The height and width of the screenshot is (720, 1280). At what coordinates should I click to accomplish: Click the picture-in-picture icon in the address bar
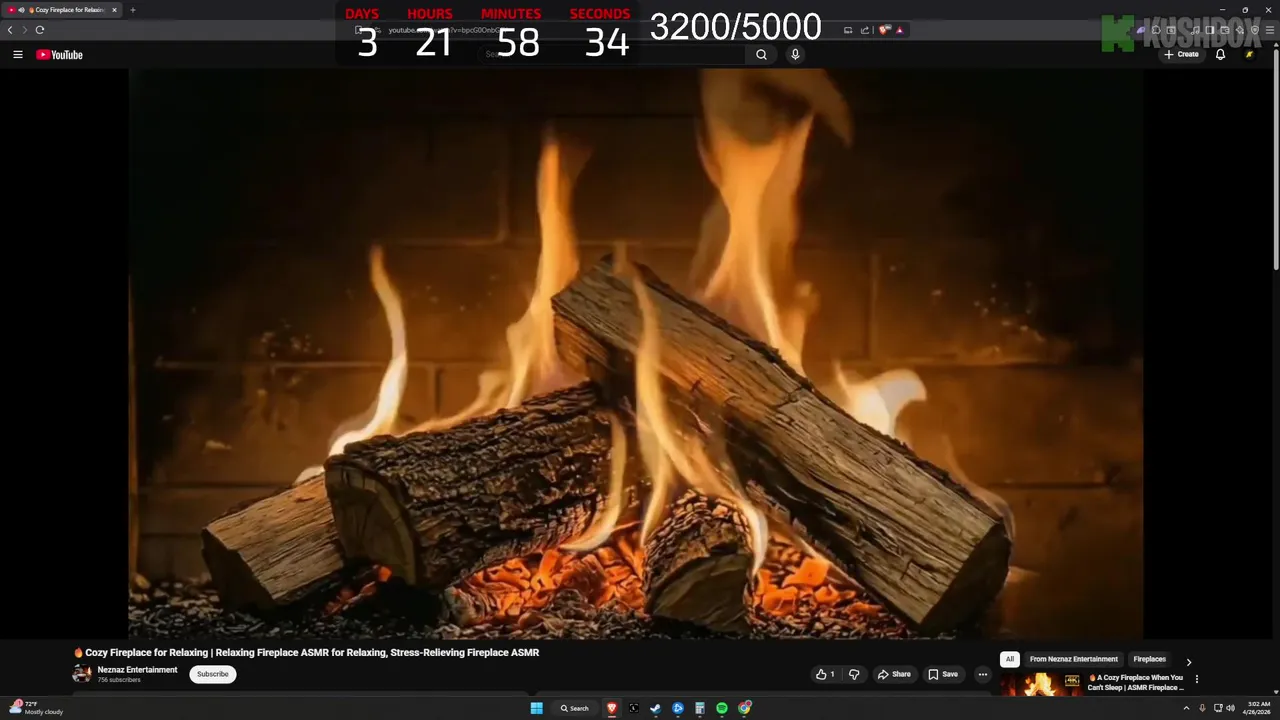848,30
